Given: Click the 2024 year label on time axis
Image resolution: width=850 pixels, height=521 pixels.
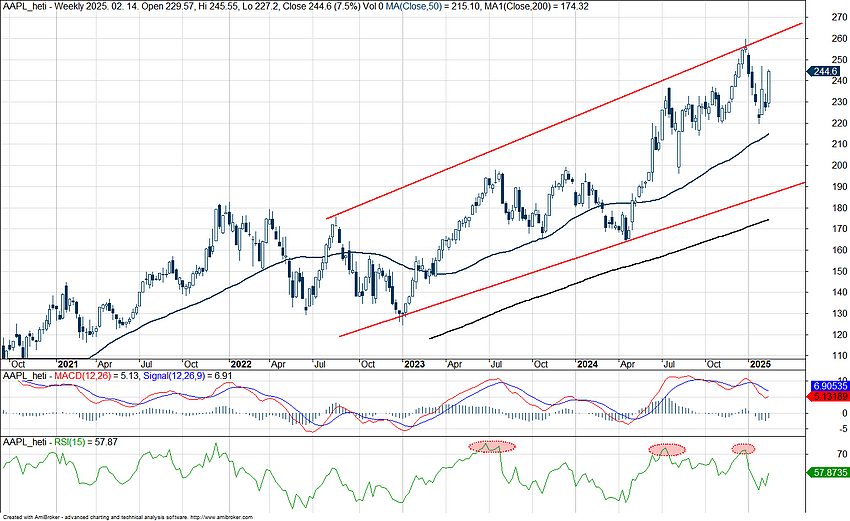Looking at the screenshot, I should [588, 364].
